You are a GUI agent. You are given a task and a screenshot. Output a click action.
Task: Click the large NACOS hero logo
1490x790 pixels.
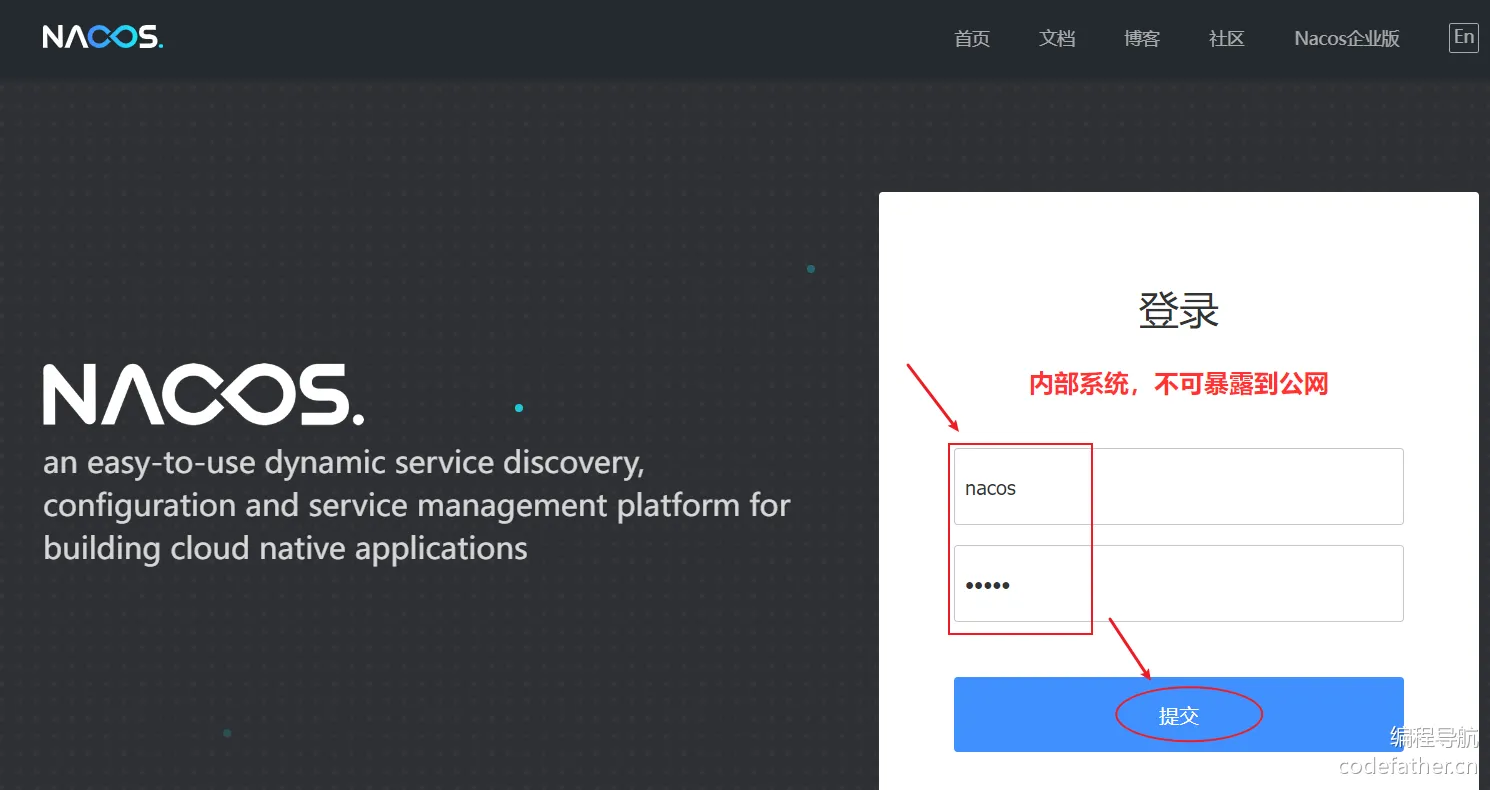pyautogui.click(x=204, y=395)
